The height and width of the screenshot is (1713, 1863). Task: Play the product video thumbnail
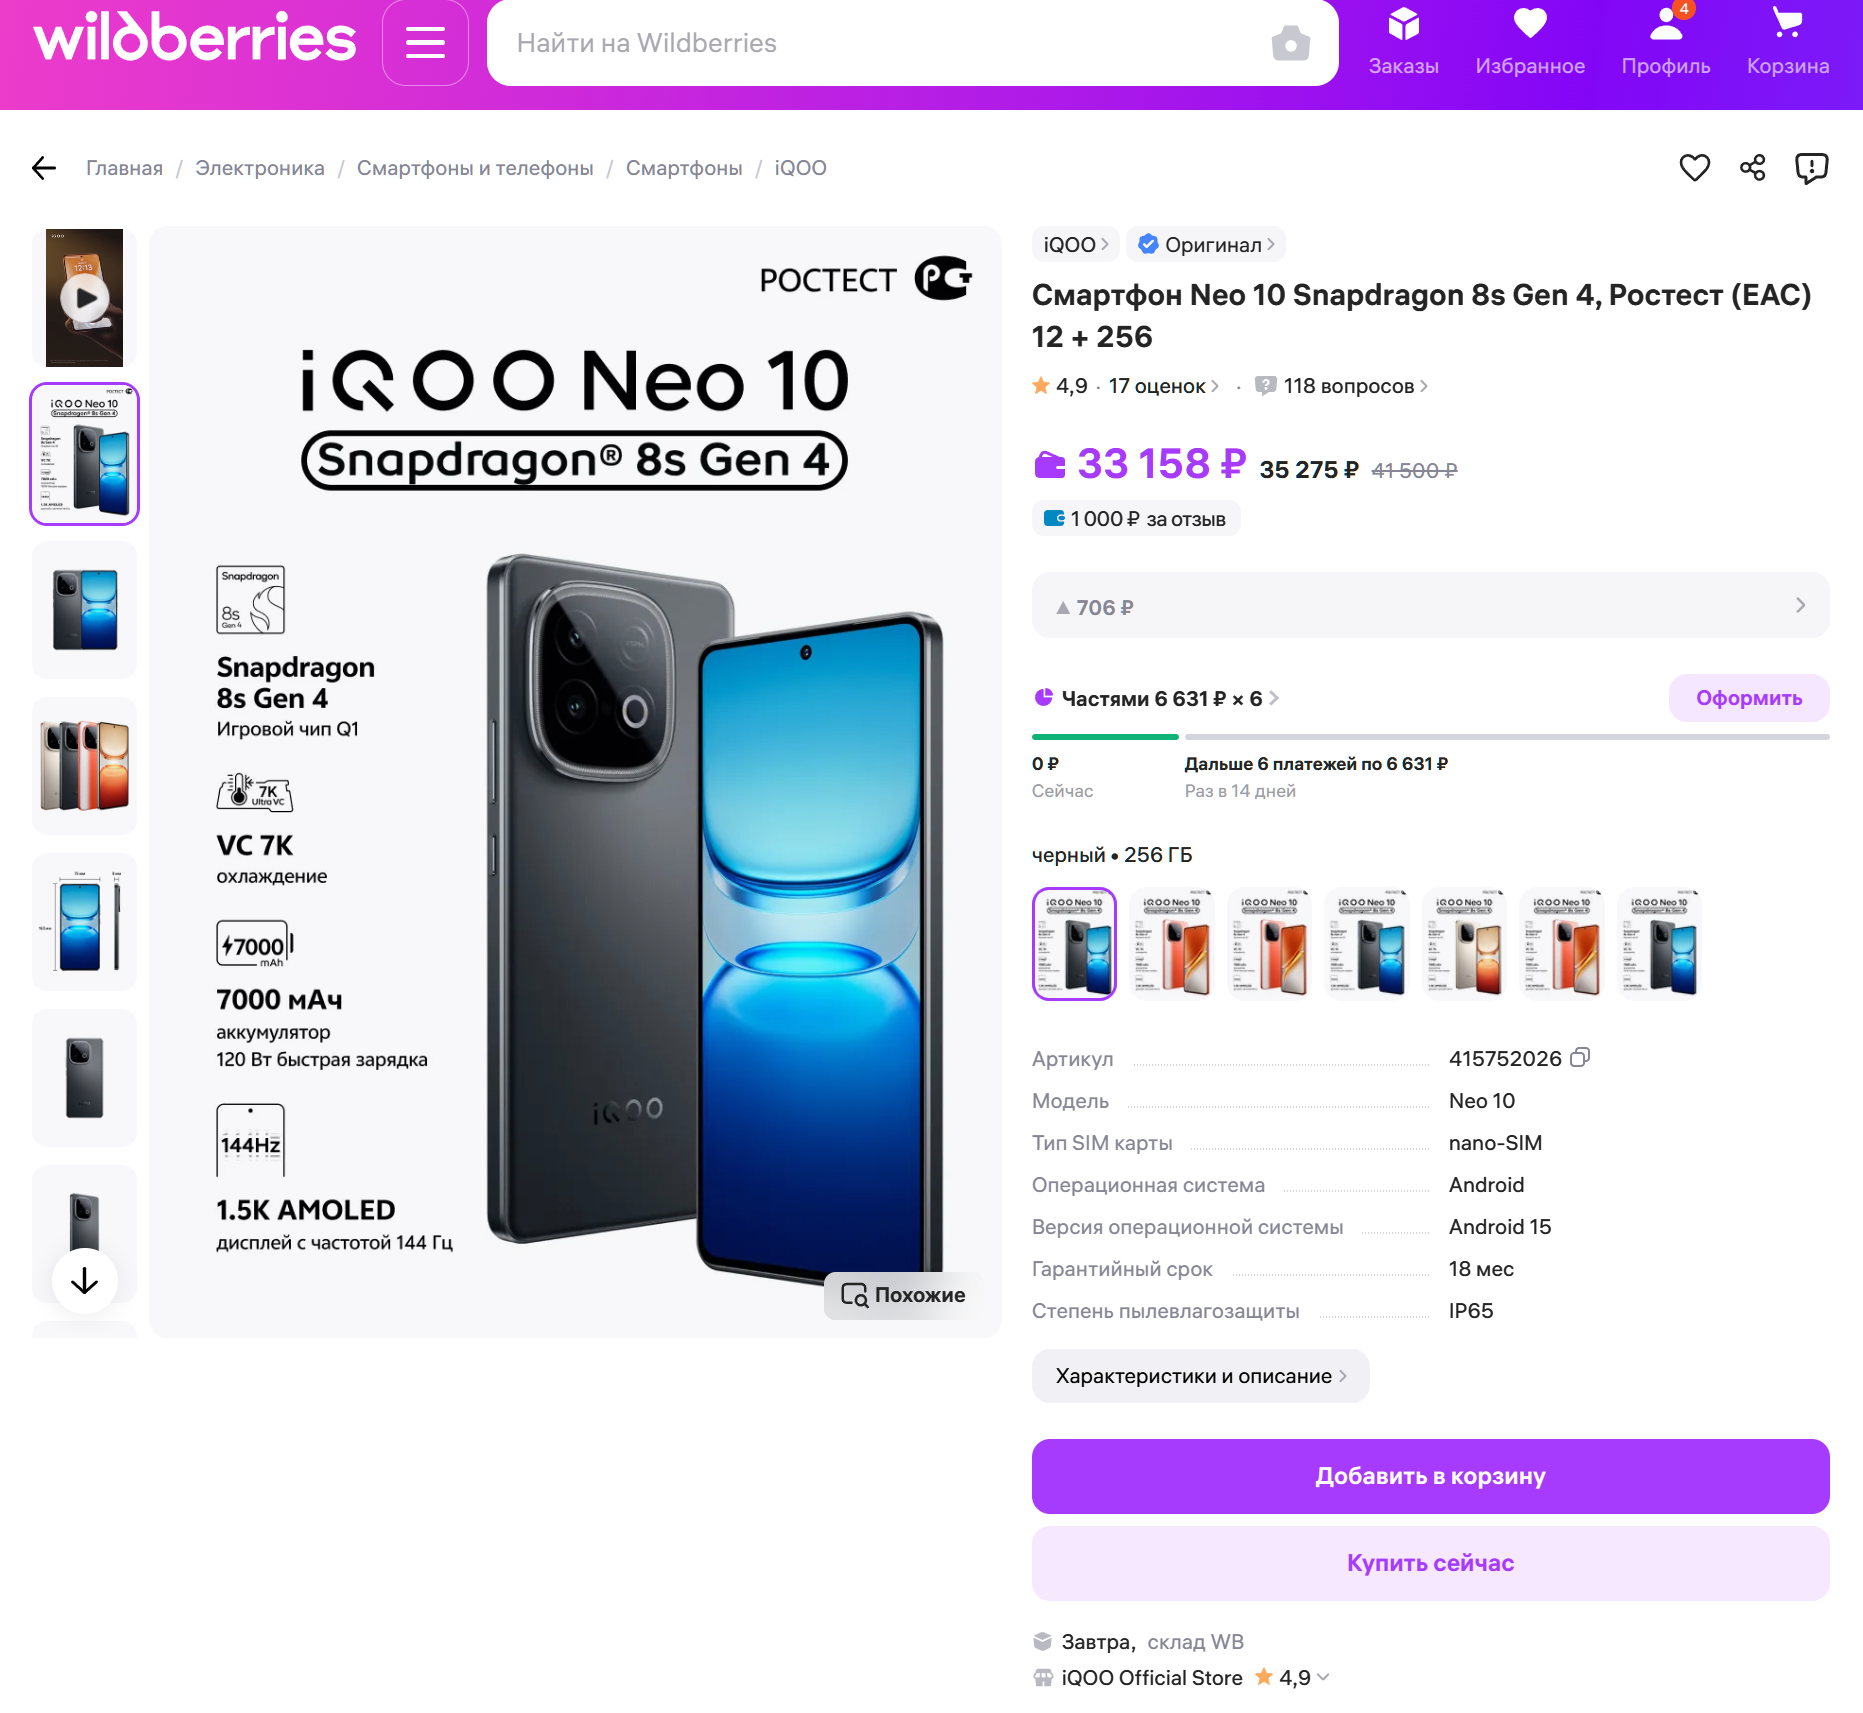[x=85, y=298]
